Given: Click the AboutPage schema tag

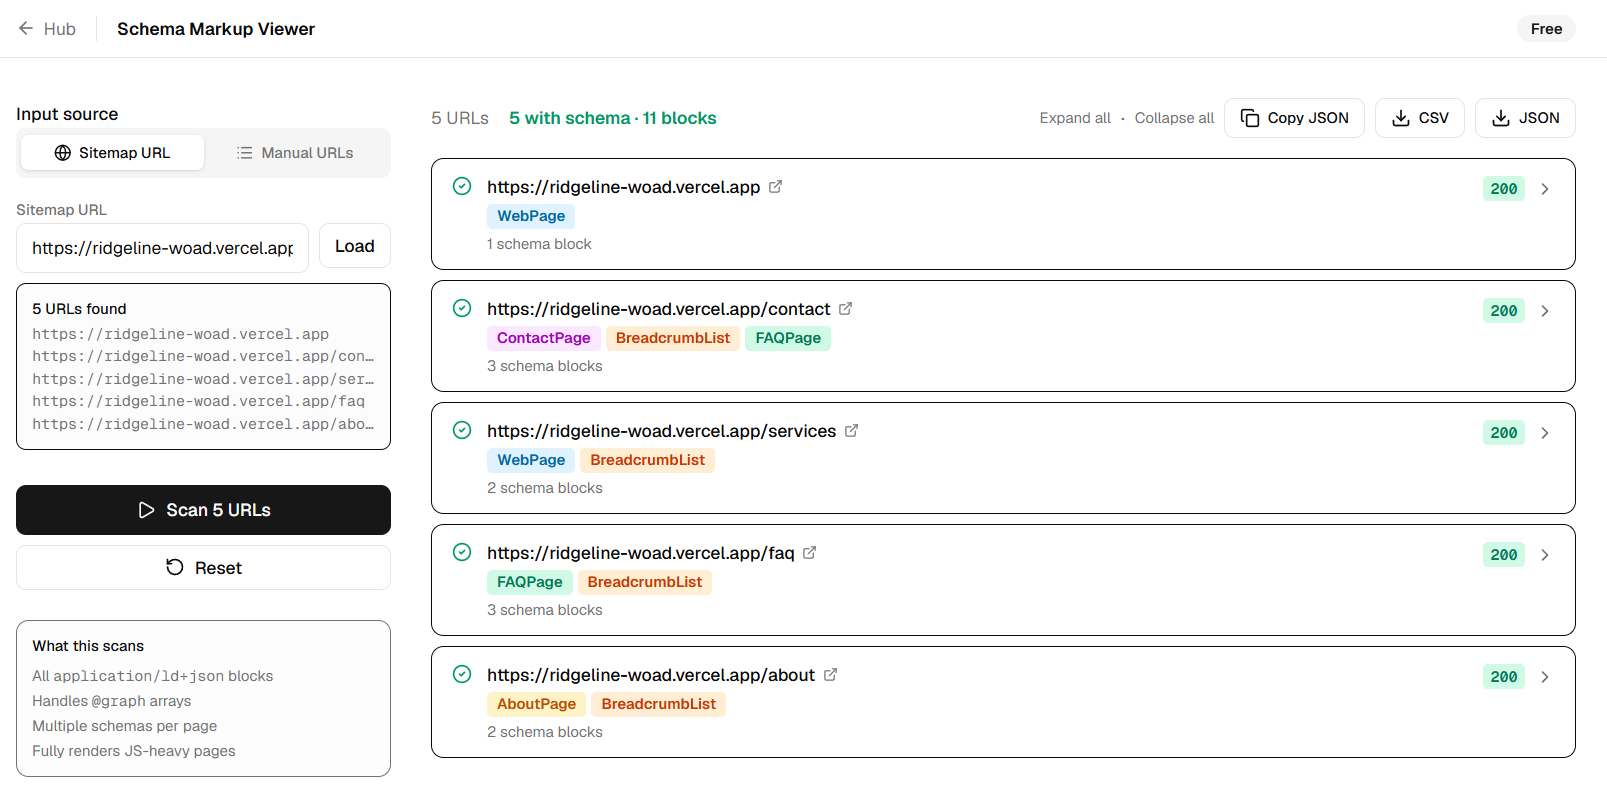Looking at the screenshot, I should [x=537, y=704].
